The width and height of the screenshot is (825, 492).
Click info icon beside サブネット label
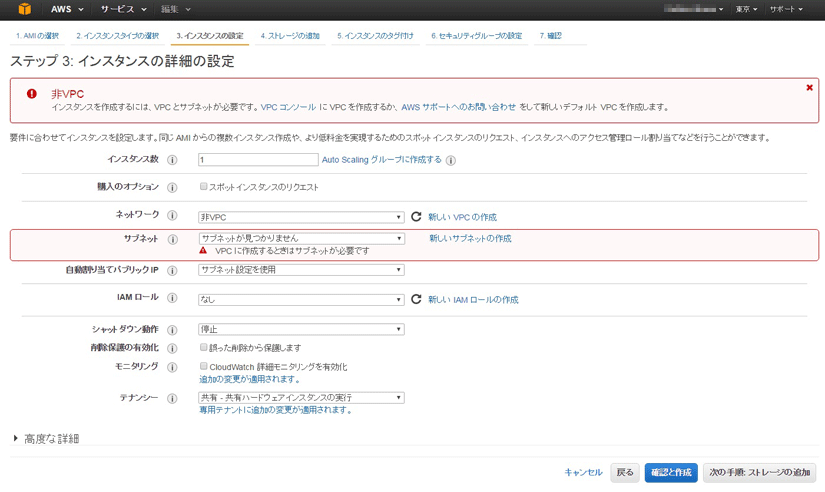[172, 239]
